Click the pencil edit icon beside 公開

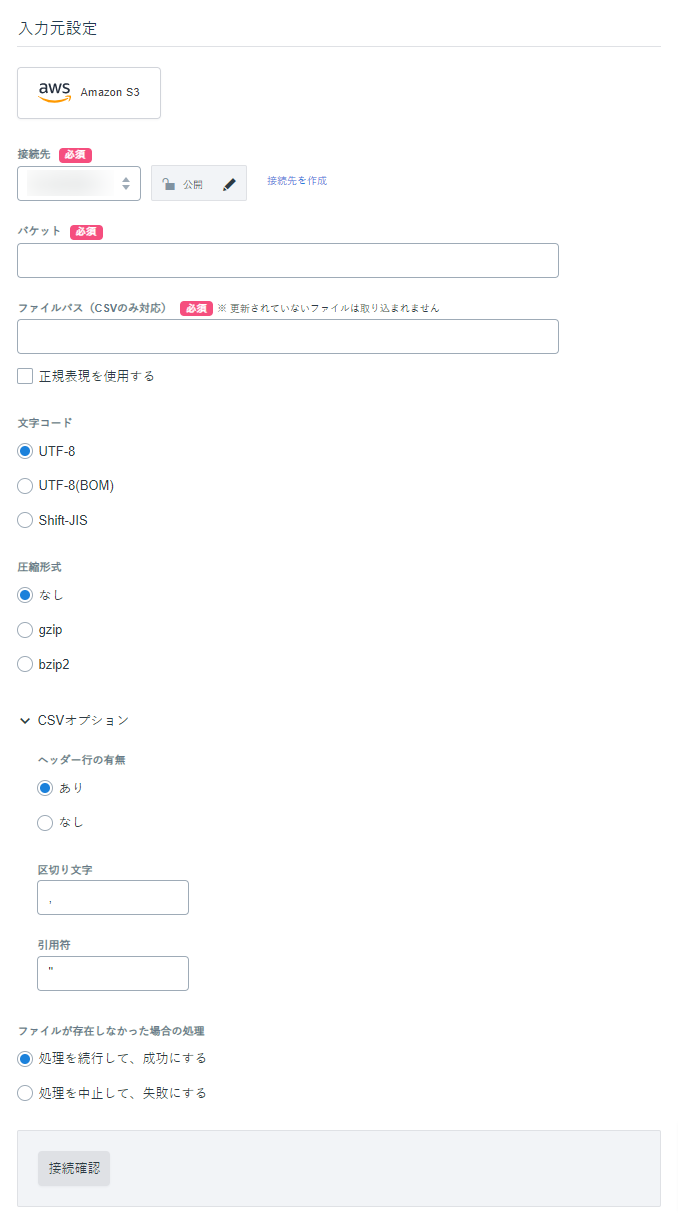pos(229,184)
